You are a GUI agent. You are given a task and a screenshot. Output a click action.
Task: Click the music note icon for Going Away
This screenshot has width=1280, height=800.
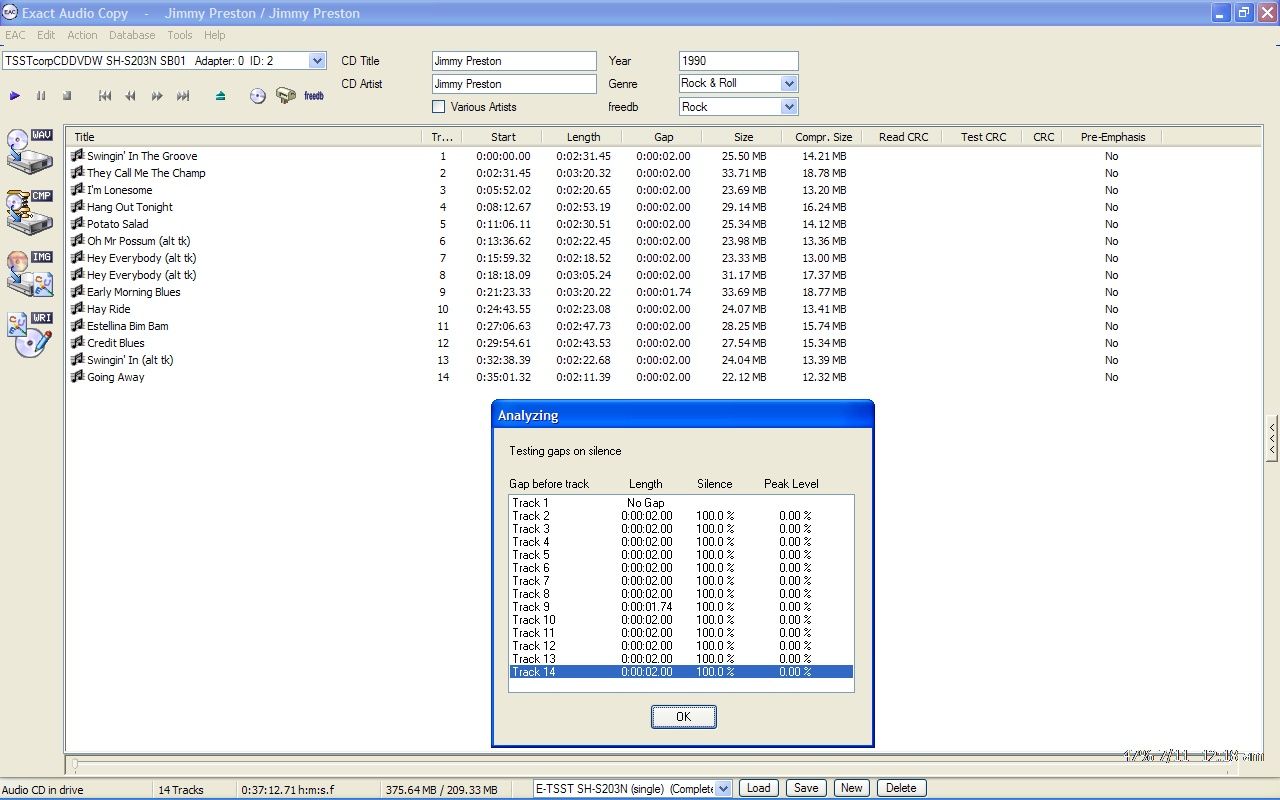[77, 377]
